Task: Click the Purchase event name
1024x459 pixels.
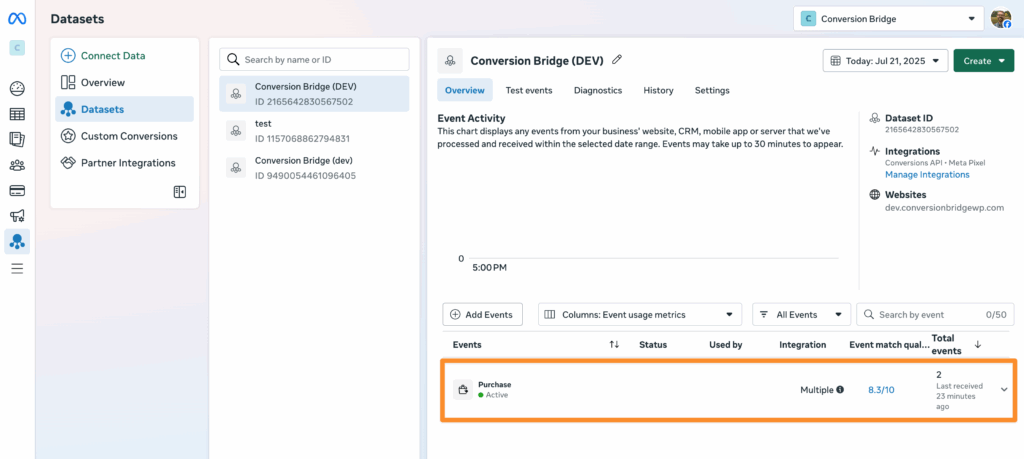Action: click(494, 385)
